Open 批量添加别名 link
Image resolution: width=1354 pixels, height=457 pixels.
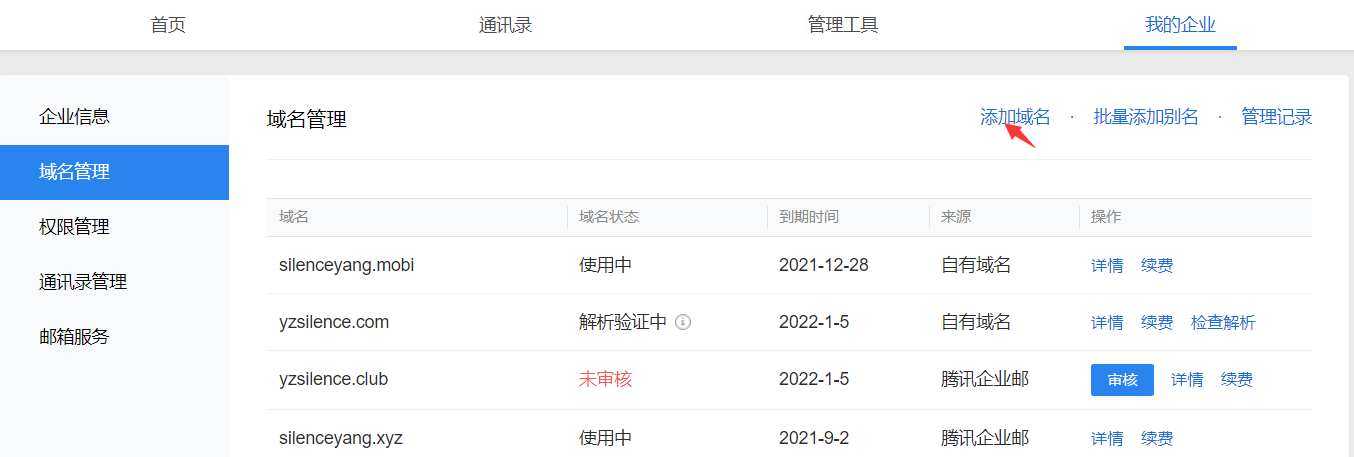(1146, 117)
